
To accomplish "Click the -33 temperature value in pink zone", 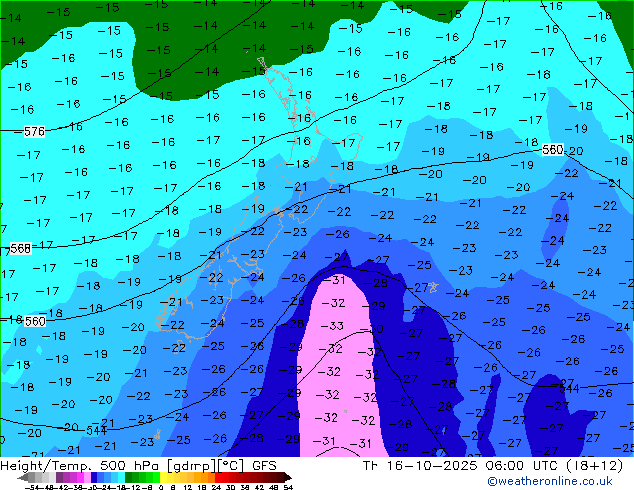I will [332, 325].
